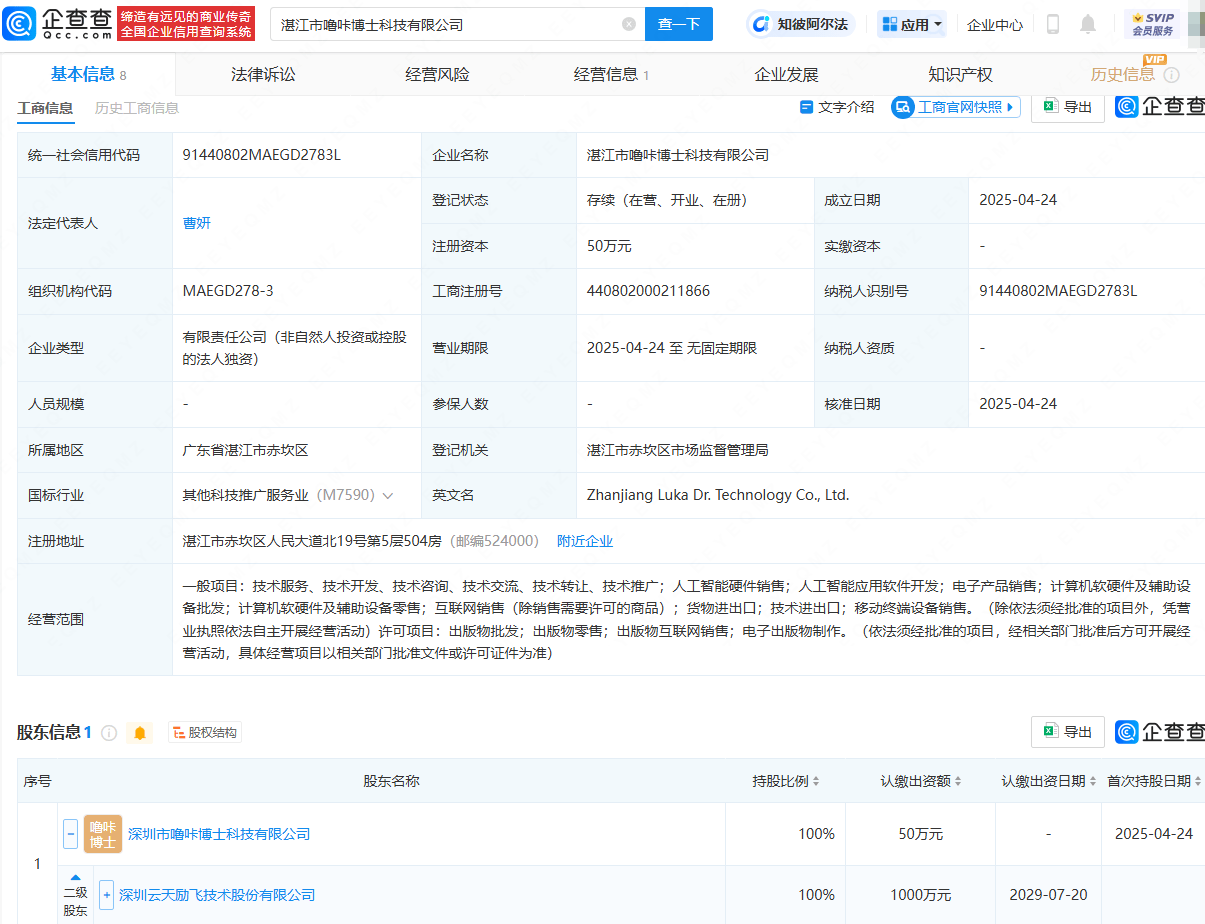Screen dimensions: 1205x924
Task: Select registered address 人民大道北19号第5层504房
Action: click(312, 541)
